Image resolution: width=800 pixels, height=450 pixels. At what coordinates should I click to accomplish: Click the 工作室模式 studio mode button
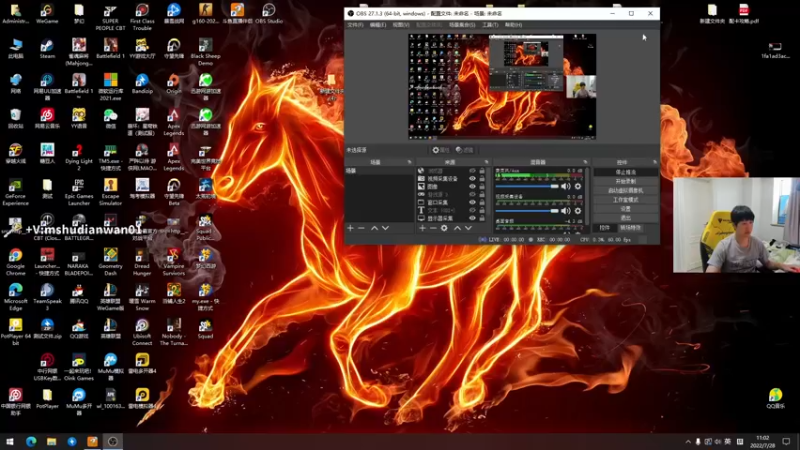626,199
